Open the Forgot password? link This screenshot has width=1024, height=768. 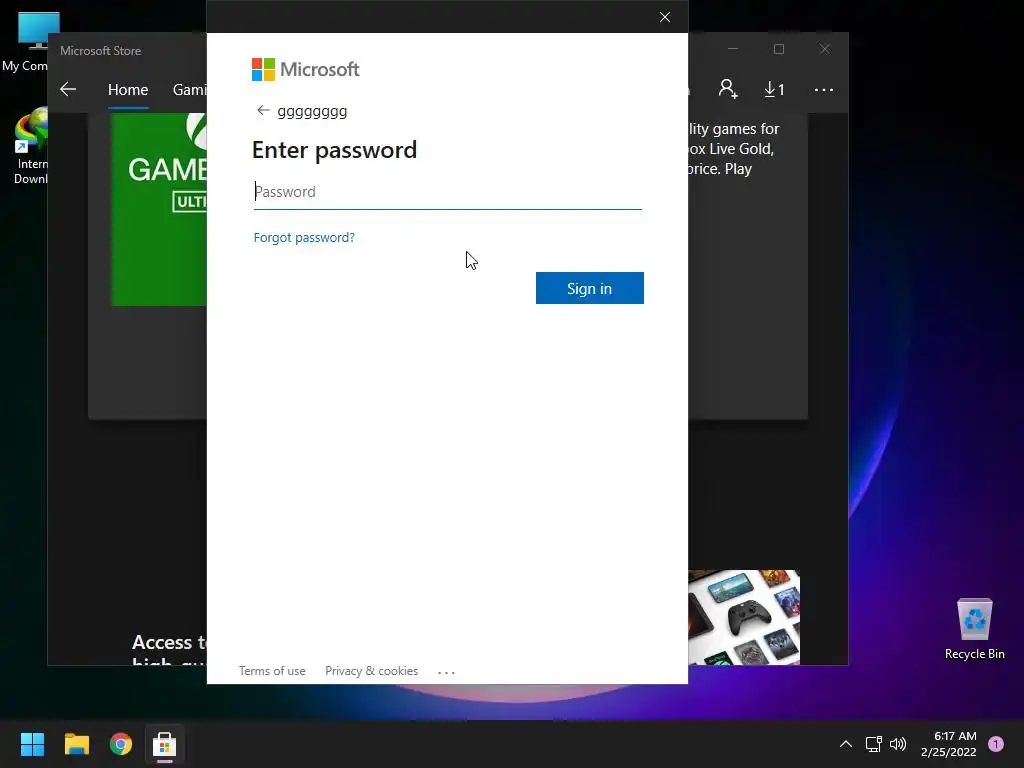(304, 238)
